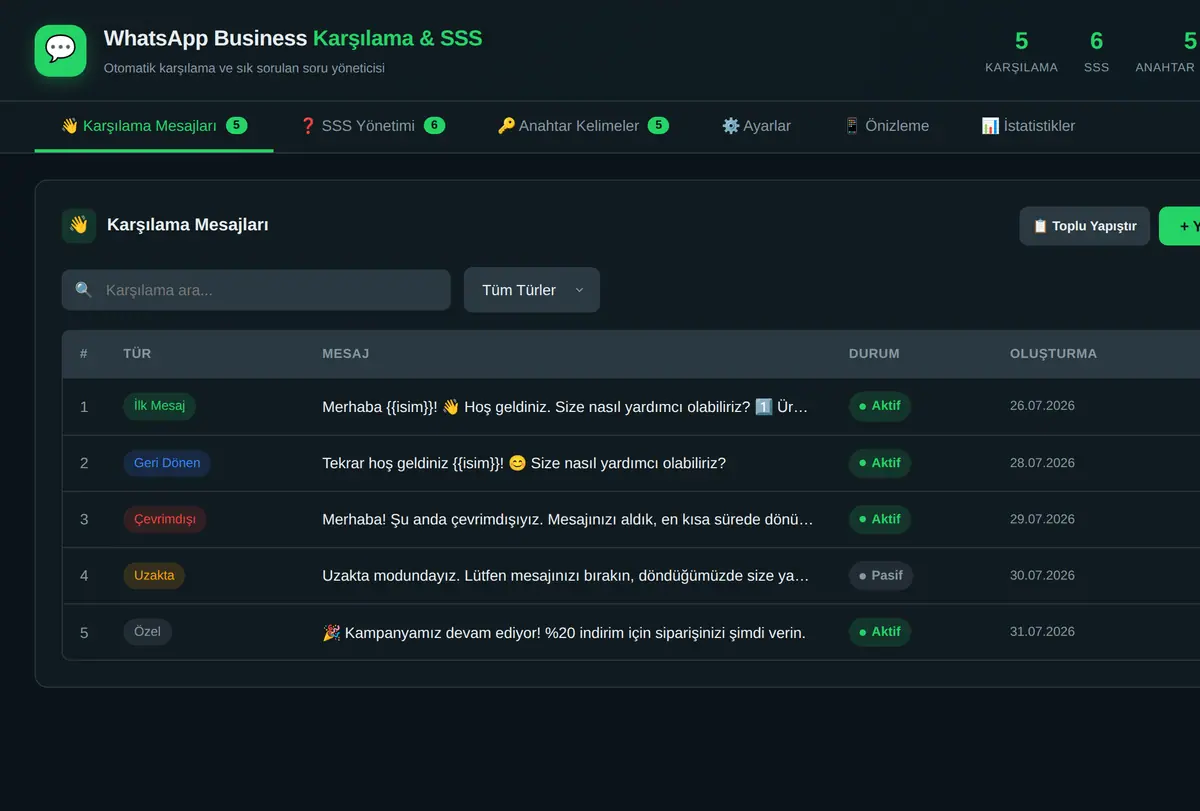Open the Karşılama Mesajları tab
Screen dimensions: 1200x811
[x=154, y=126]
